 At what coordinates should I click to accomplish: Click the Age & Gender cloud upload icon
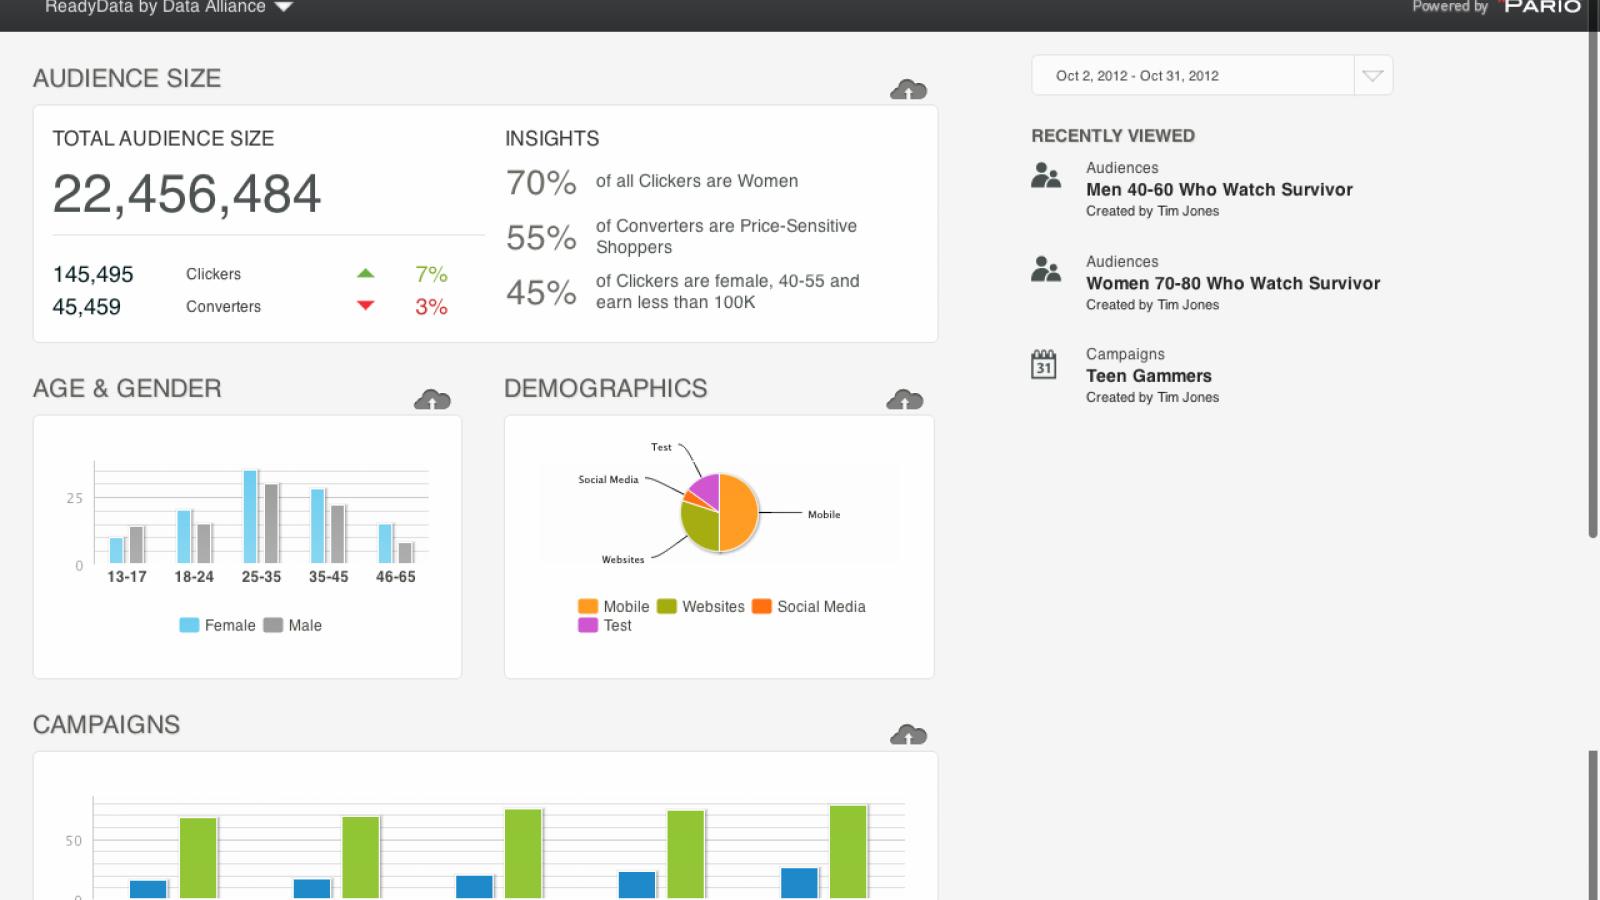click(x=432, y=400)
